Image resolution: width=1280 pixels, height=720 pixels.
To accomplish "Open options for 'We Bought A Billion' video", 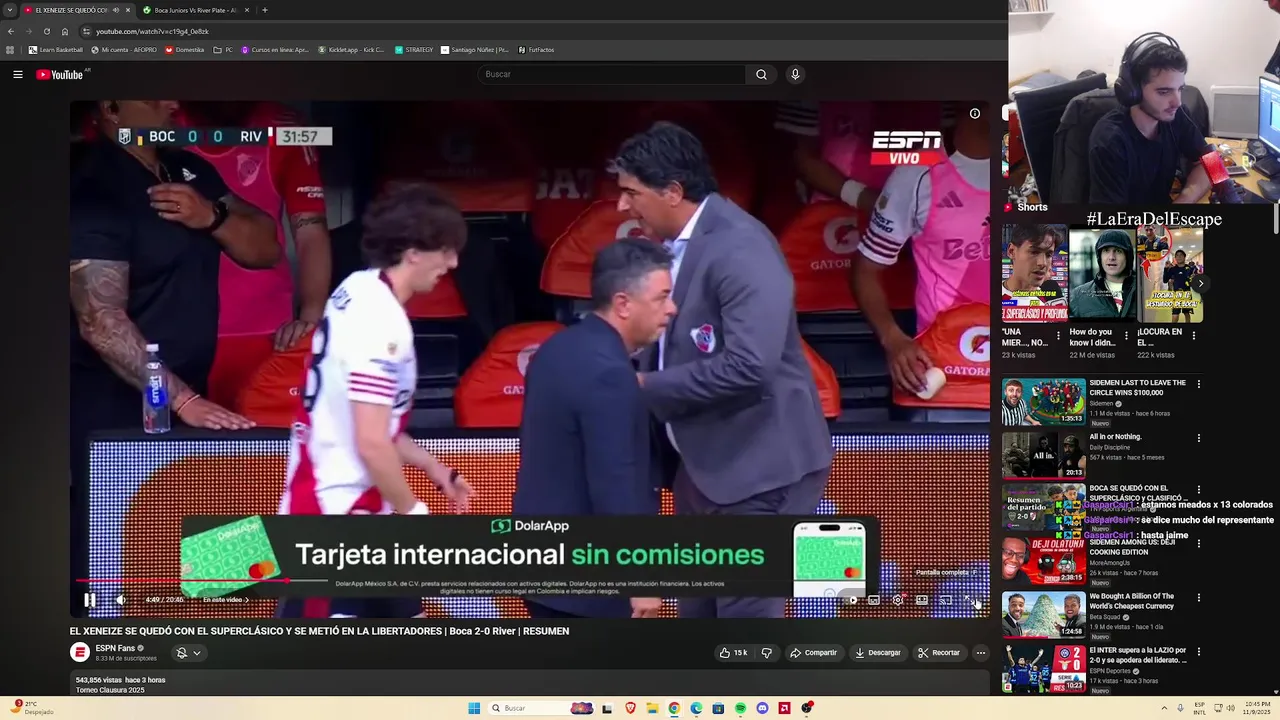I will (1199, 597).
